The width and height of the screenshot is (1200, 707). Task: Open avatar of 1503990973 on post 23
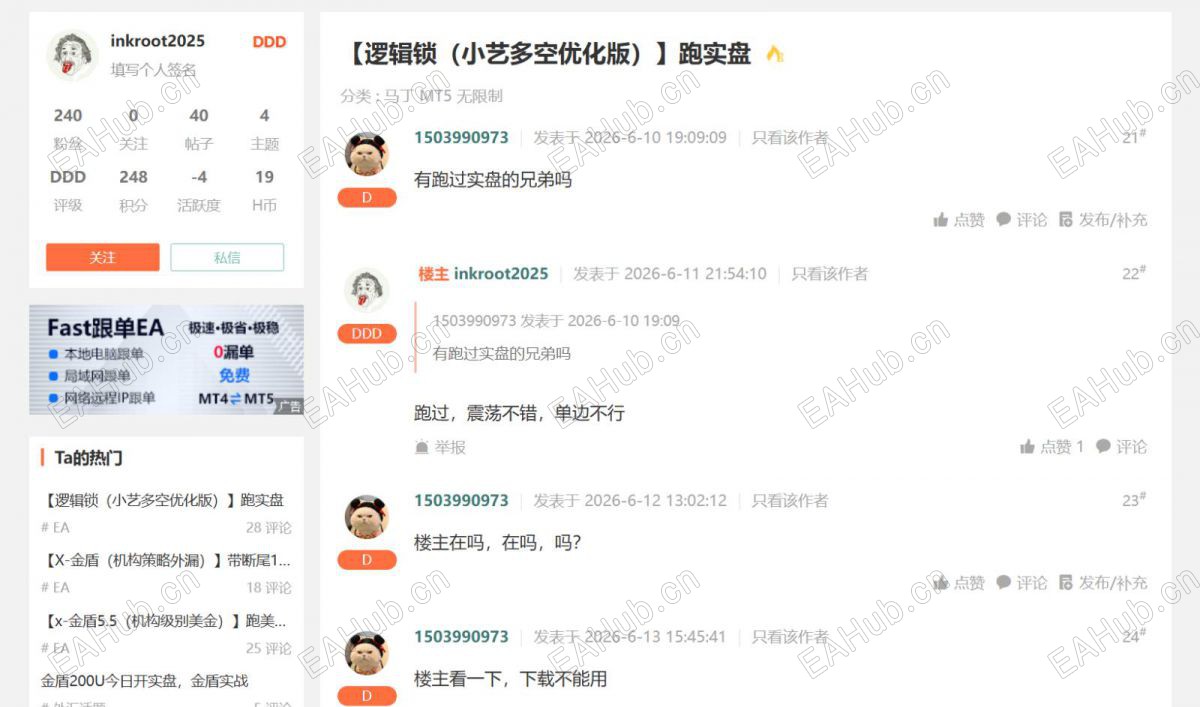click(x=366, y=517)
